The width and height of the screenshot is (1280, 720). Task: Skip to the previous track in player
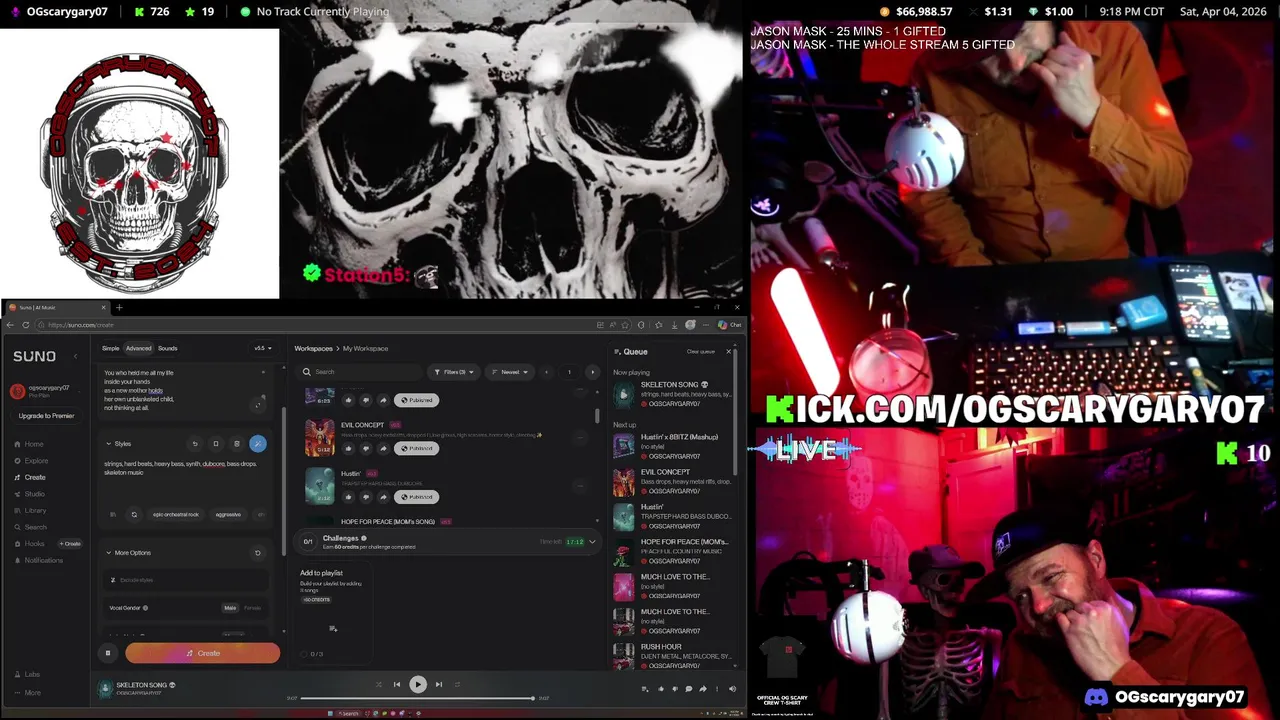pos(397,685)
